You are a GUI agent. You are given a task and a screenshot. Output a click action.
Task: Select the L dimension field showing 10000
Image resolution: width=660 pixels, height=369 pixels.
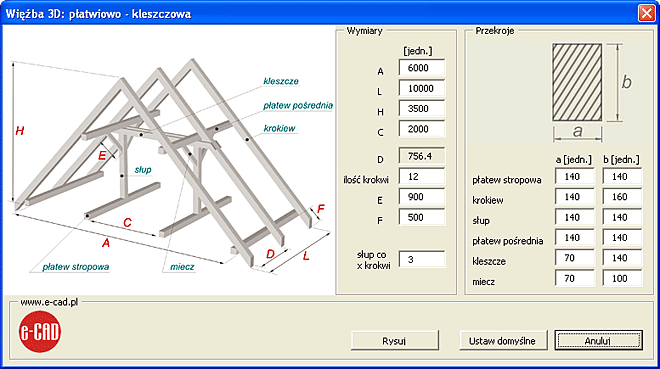point(421,88)
